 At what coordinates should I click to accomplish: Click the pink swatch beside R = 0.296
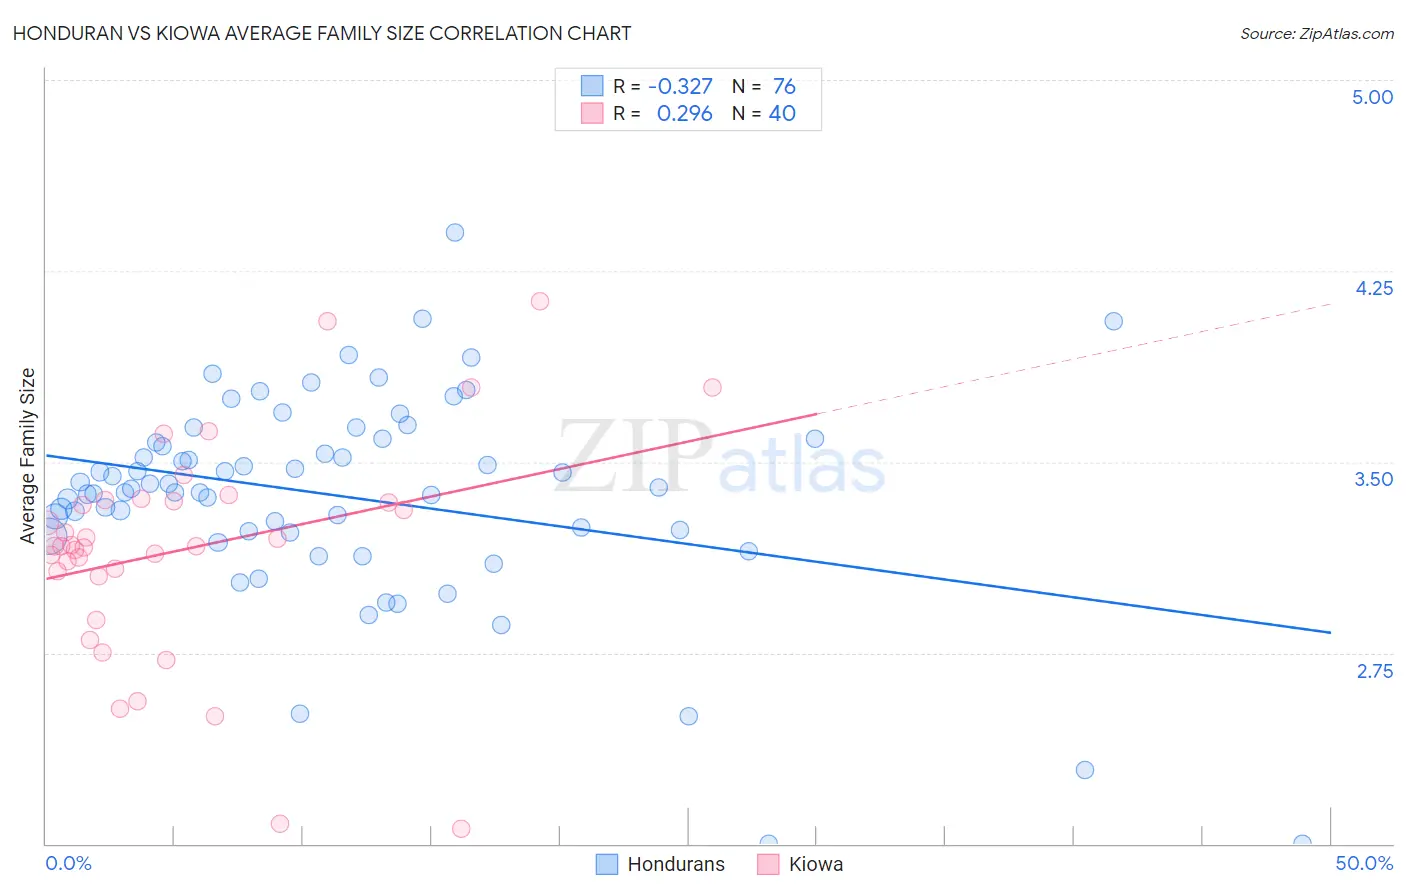tap(592, 113)
